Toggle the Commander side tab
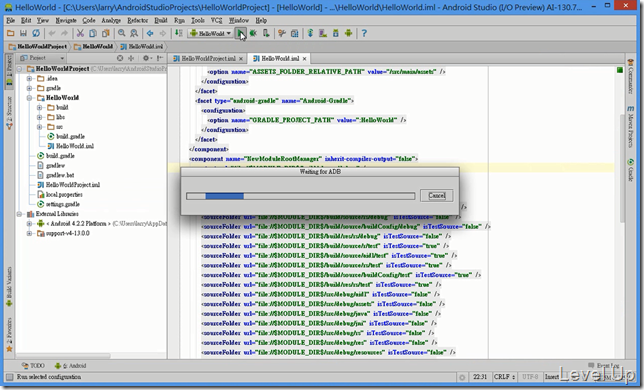This screenshot has height=390, width=644. tap(630, 76)
